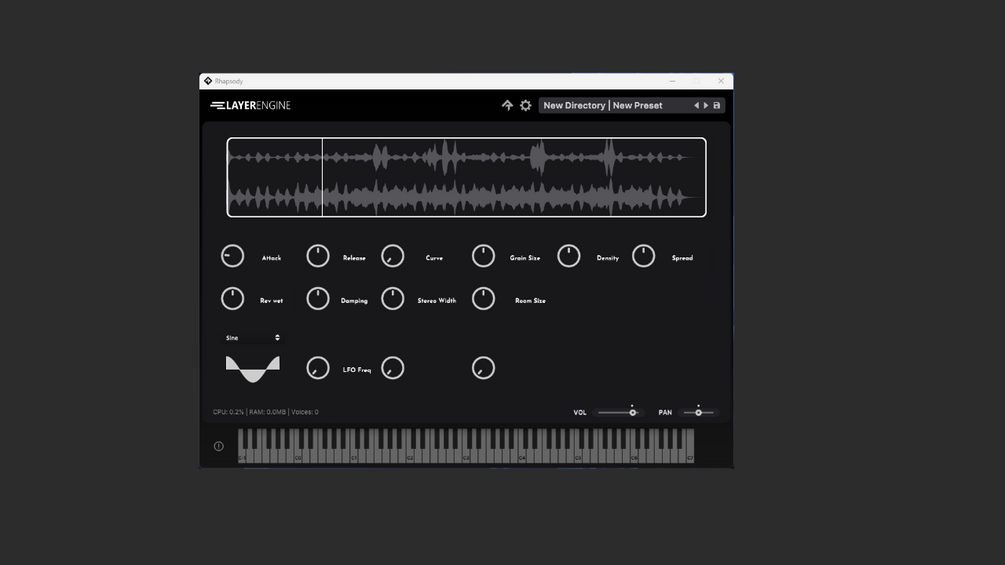1005x565 pixels.
Task: Click the Grain Size label
Action: tap(525, 258)
